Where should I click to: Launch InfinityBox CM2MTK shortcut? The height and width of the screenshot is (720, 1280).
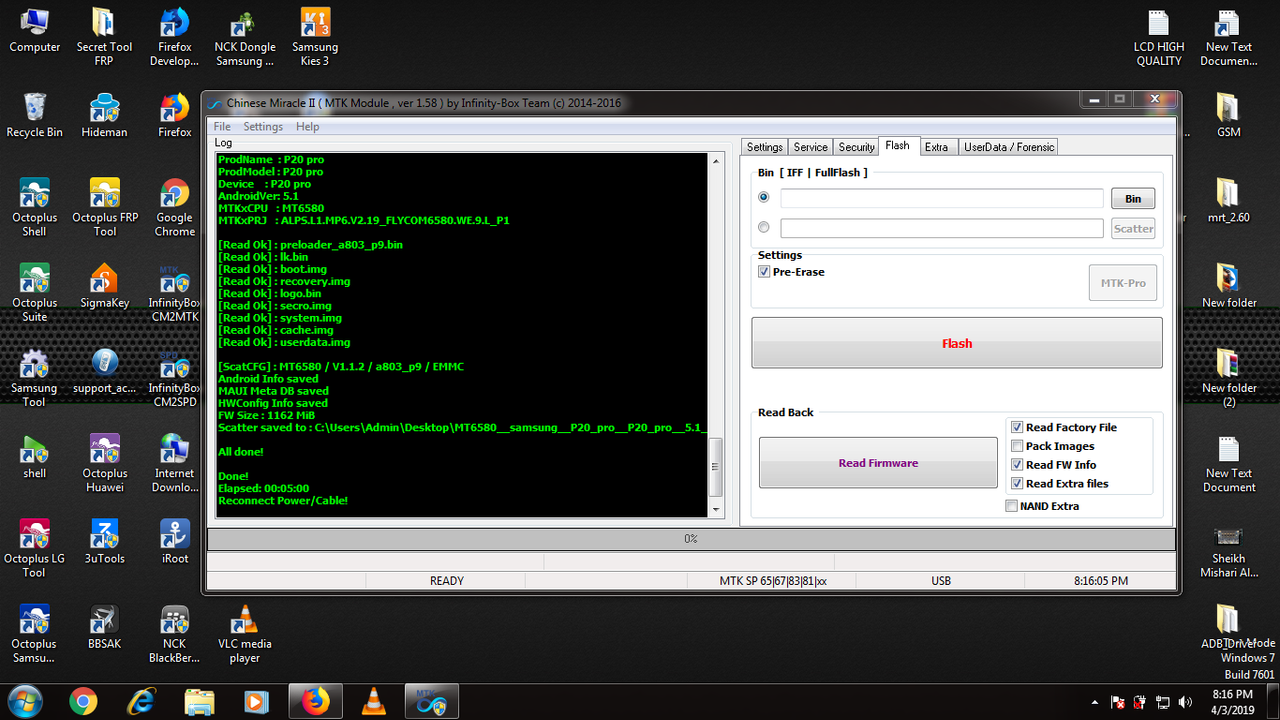click(x=174, y=292)
